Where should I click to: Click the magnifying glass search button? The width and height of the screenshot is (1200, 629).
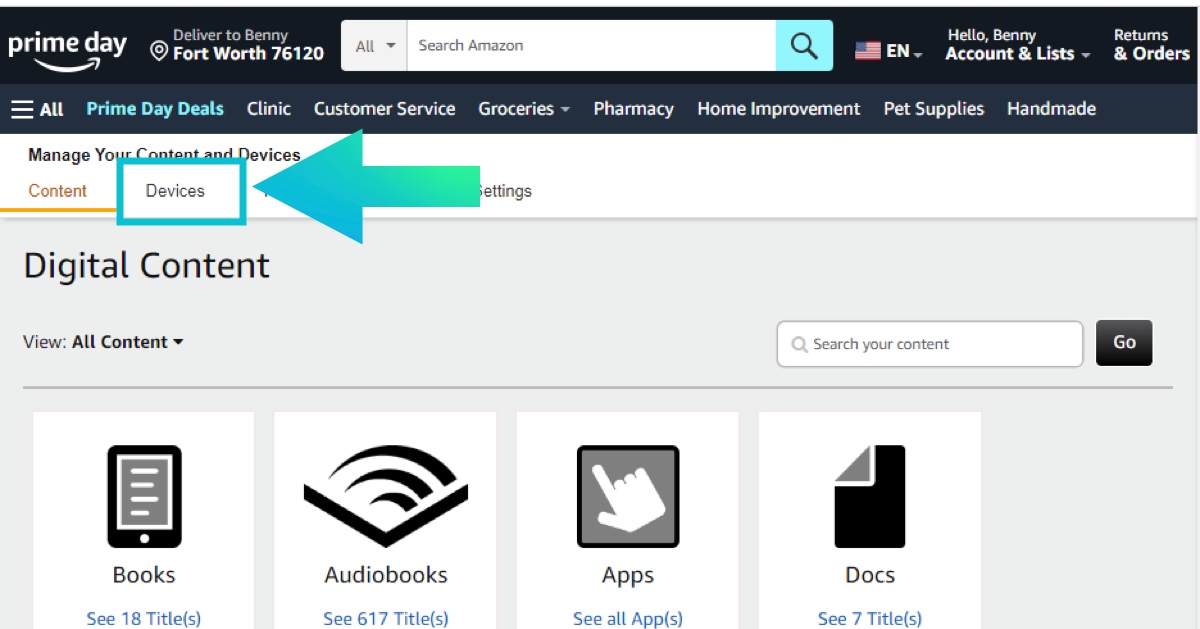pos(804,46)
